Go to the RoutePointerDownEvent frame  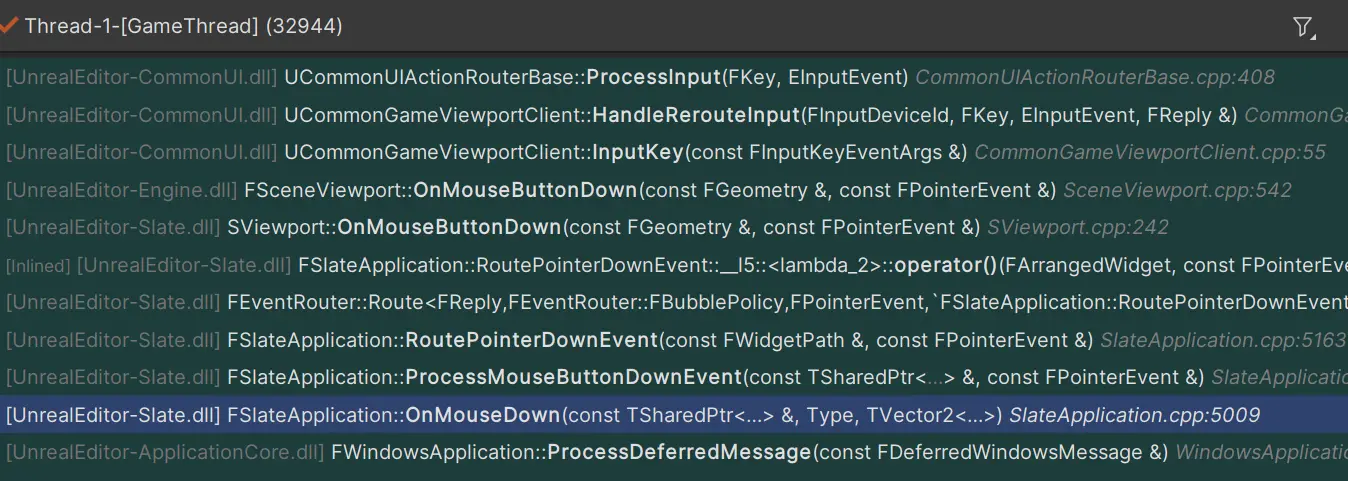pyautogui.click(x=531, y=340)
